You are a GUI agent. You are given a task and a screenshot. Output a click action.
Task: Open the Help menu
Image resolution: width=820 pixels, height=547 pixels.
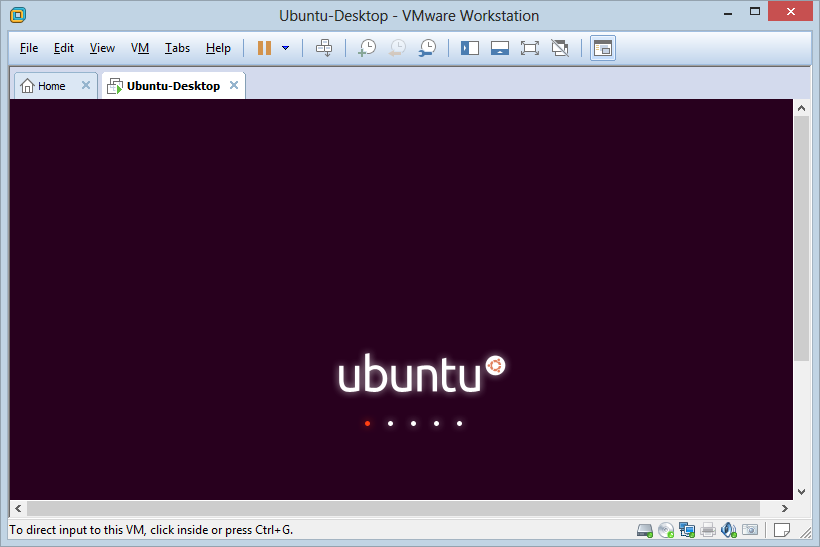tap(218, 48)
